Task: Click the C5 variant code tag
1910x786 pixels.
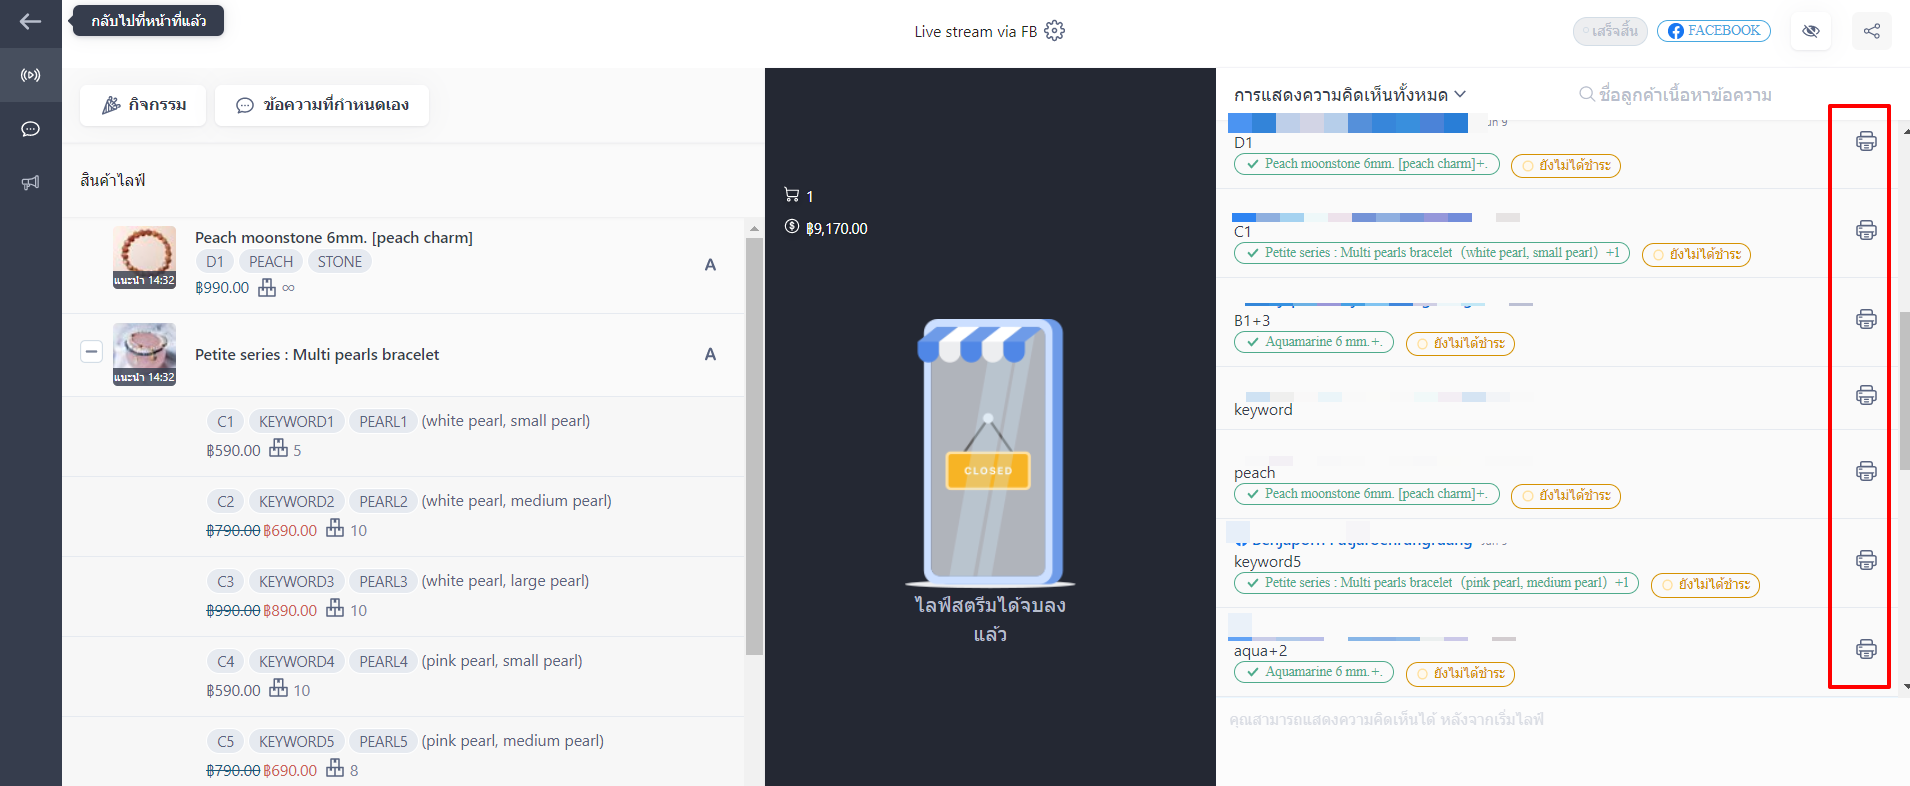Action: tap(225, 742)
